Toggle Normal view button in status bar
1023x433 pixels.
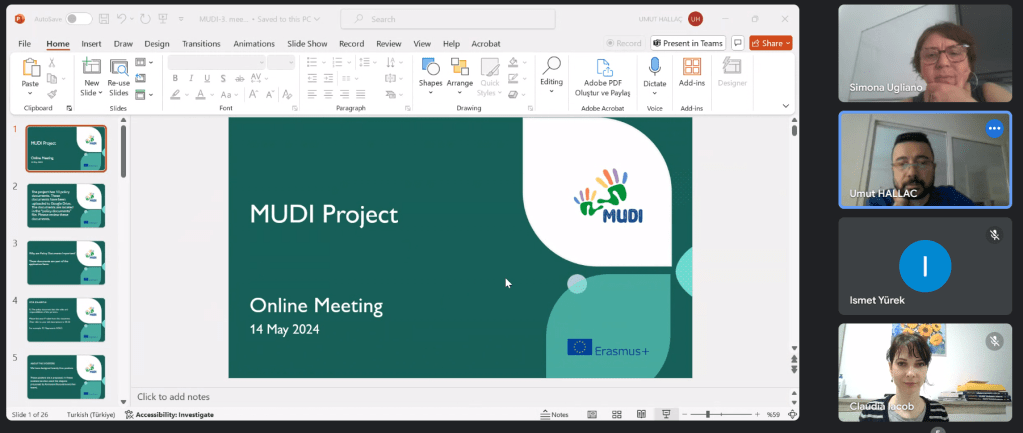592,414
